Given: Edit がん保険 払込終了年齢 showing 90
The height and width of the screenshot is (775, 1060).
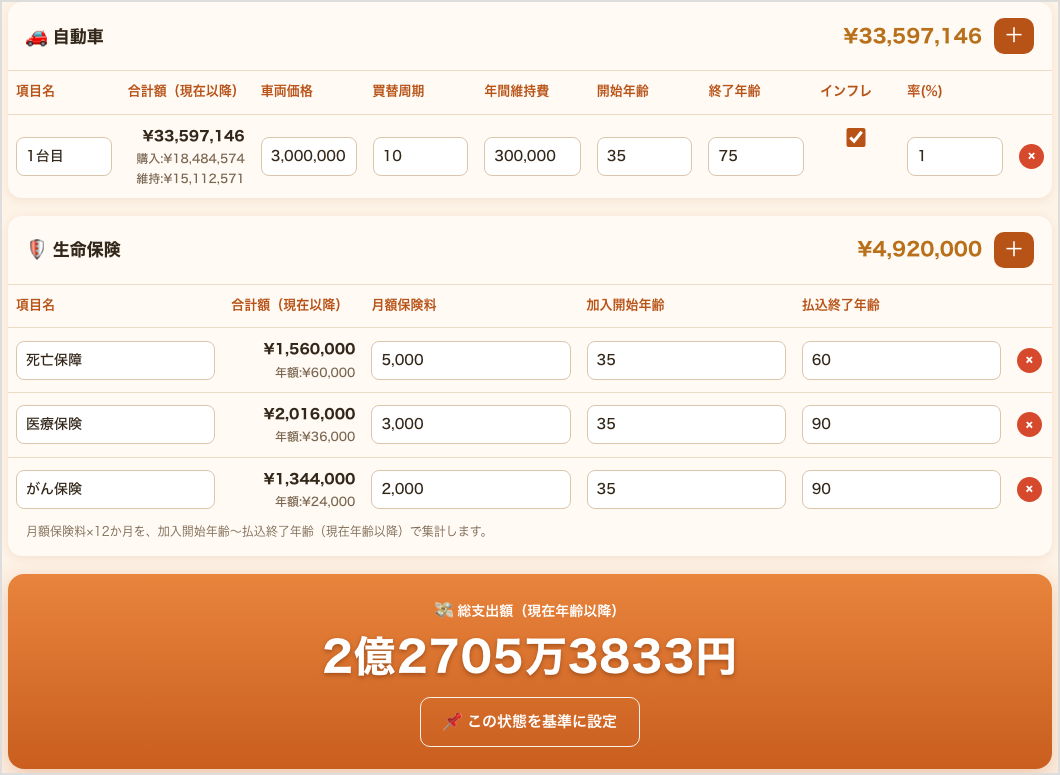Looking at the screenshot, I should pos(901,489).
